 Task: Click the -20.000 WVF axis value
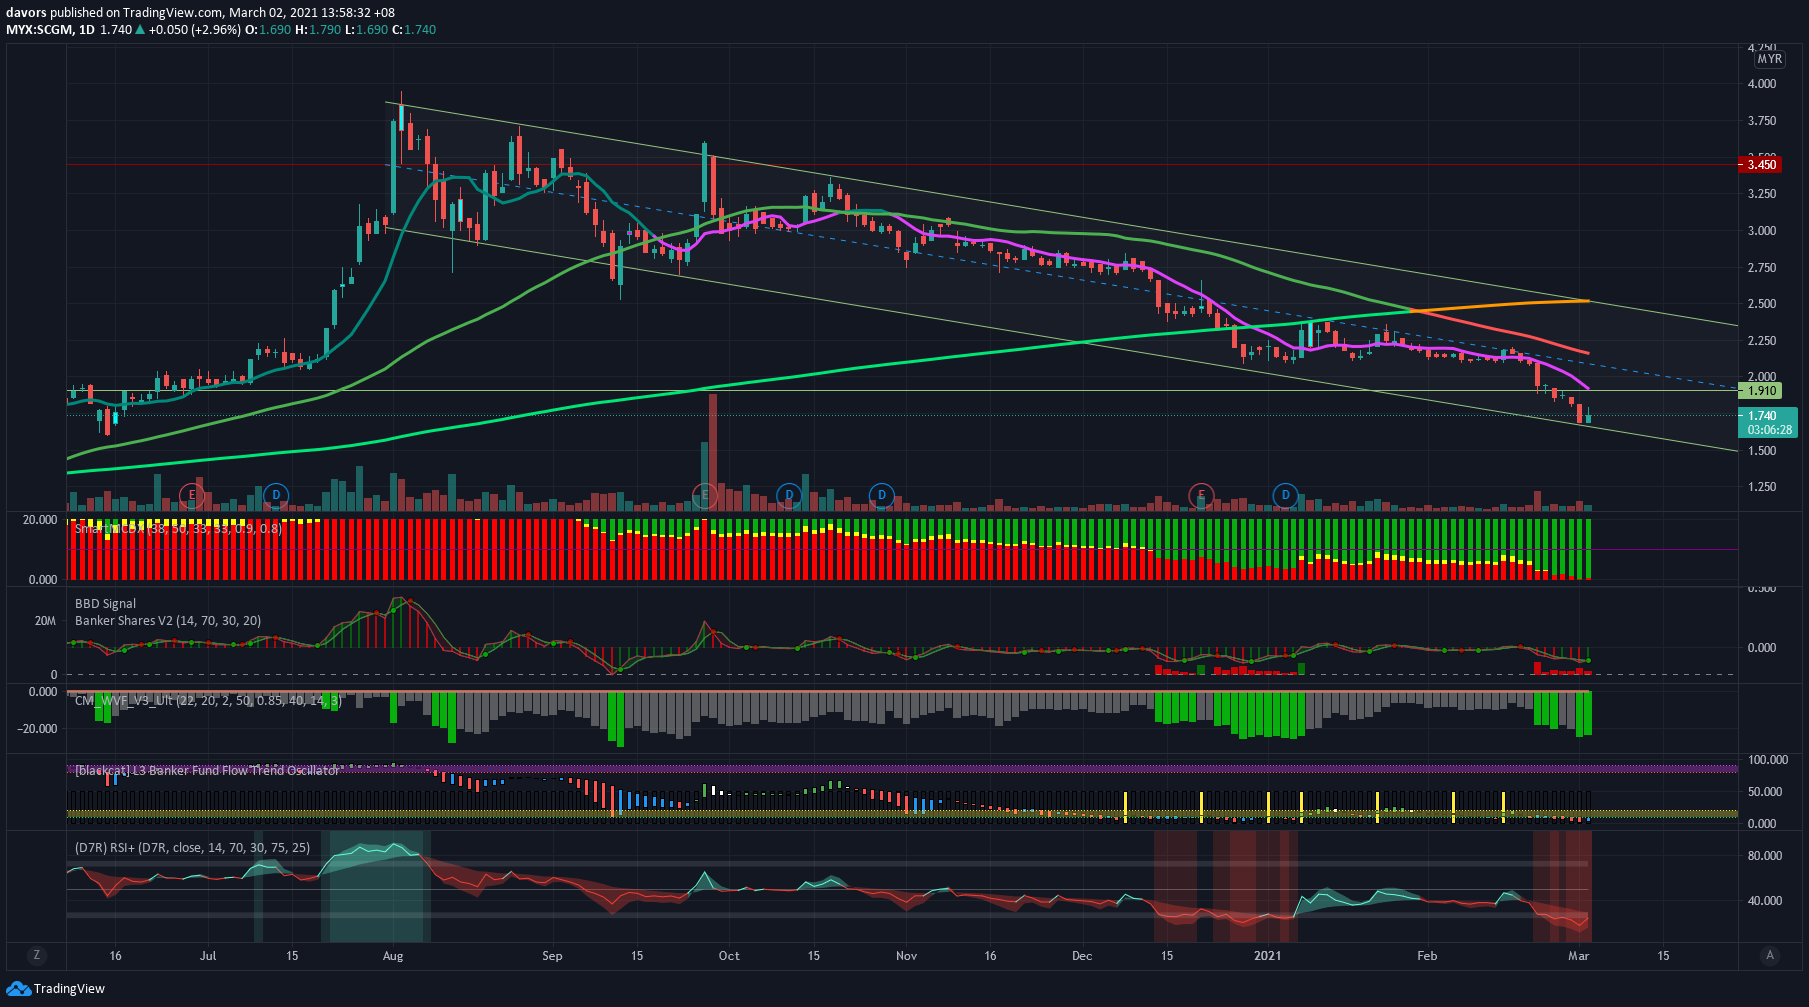[x=36, y=729]
